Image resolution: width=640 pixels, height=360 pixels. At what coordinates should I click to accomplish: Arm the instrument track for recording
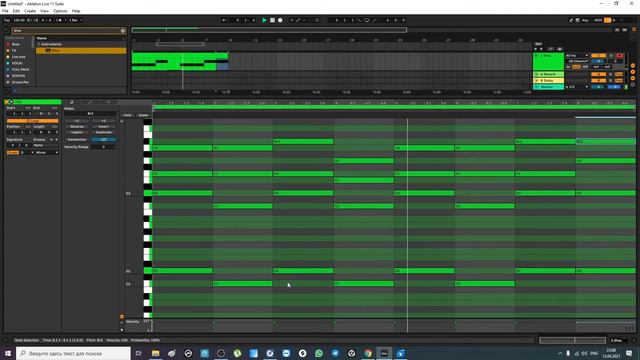620,56
